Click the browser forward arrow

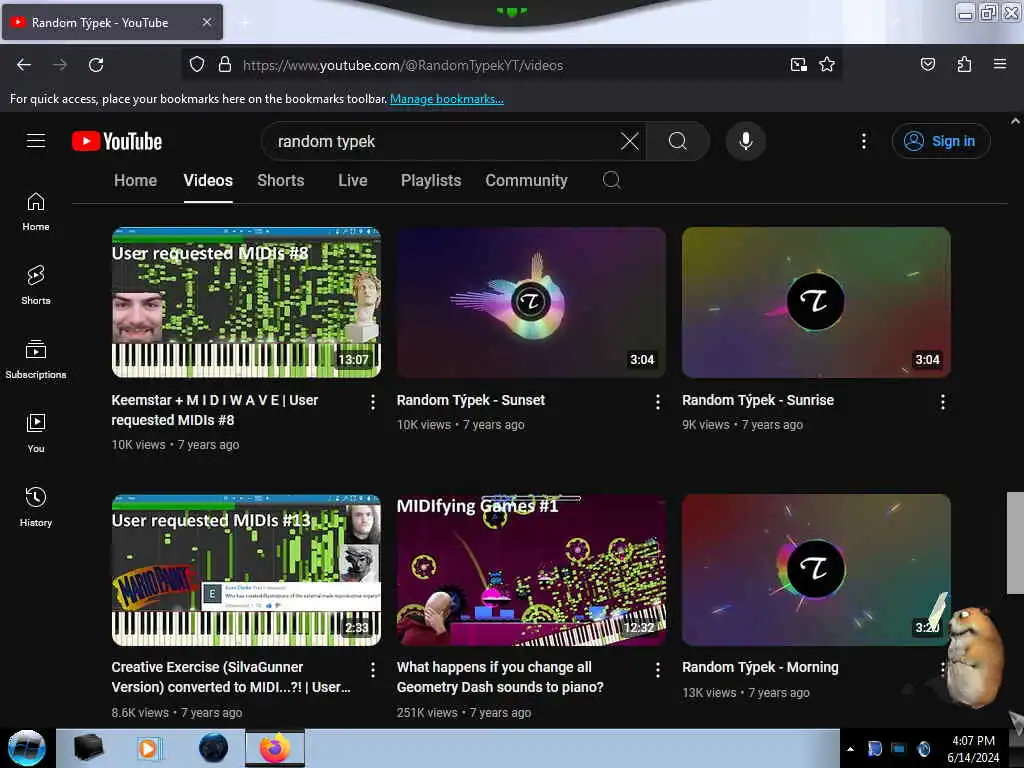click(60, 65)
